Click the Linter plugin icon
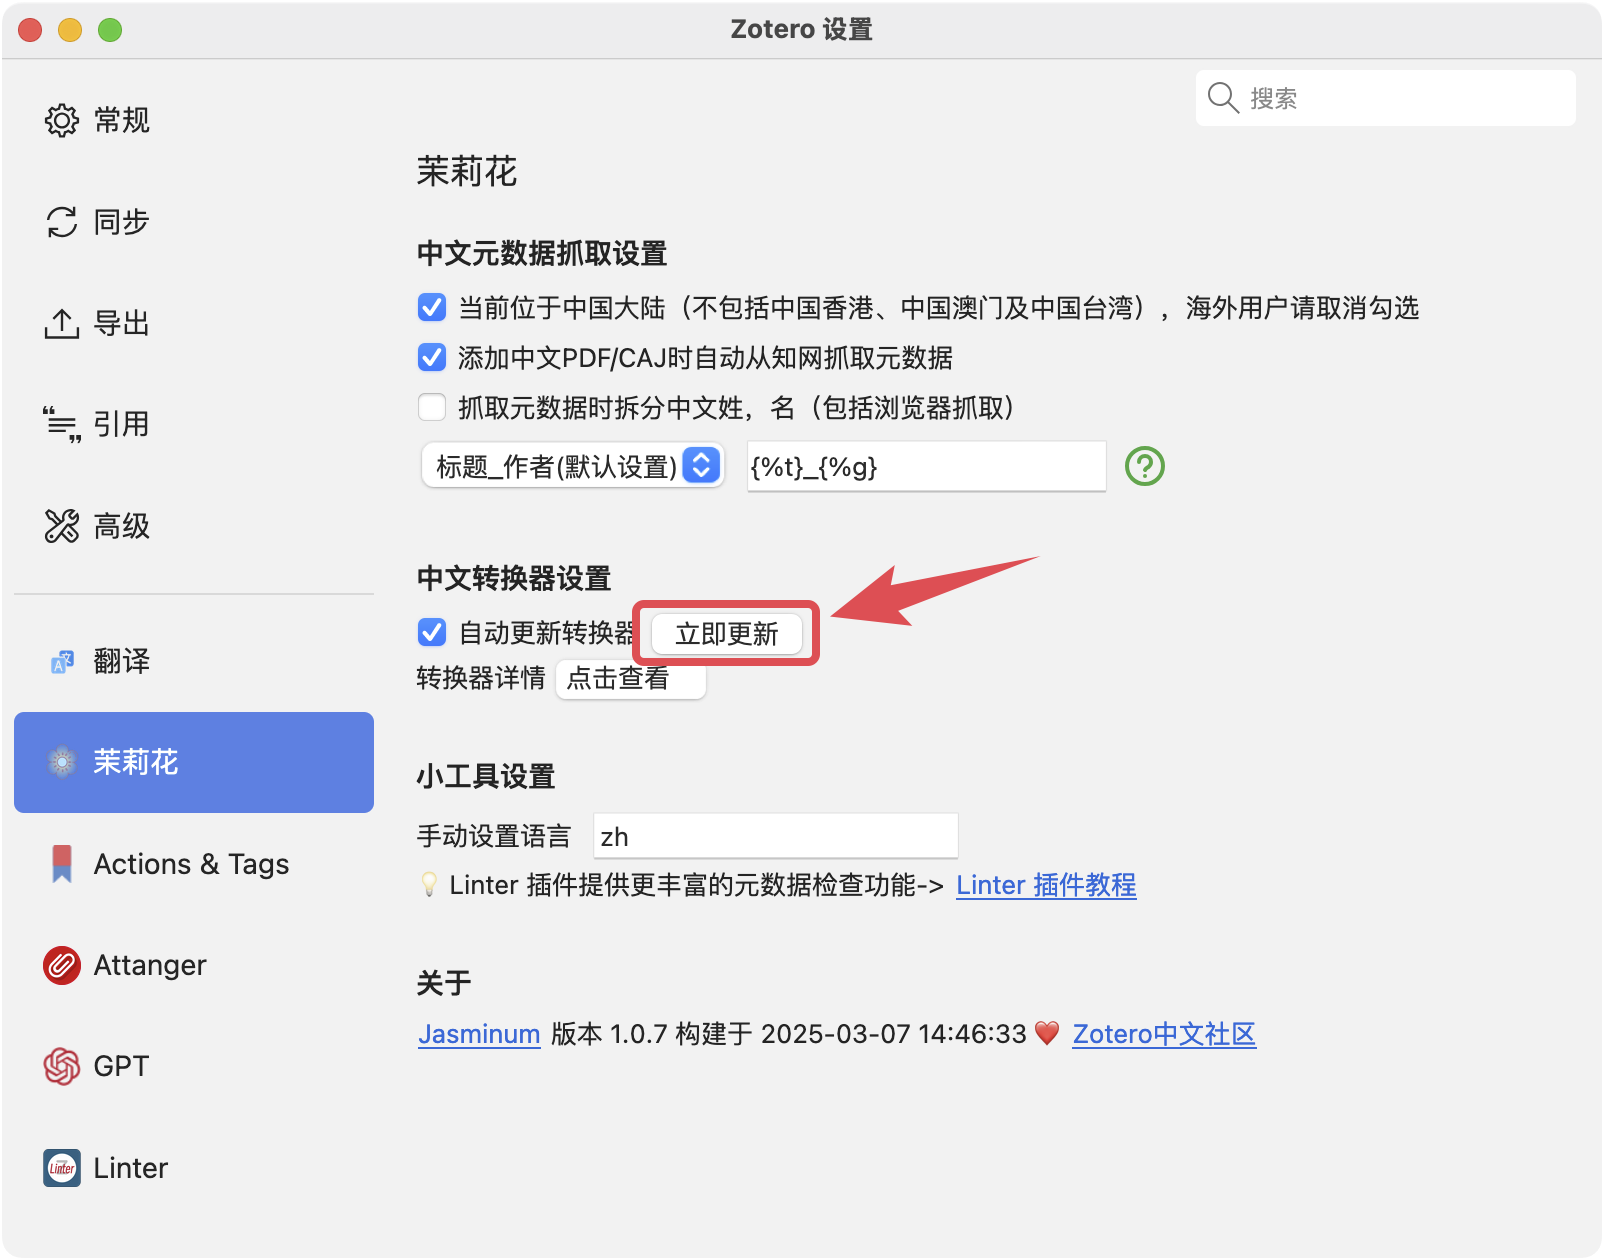 [61, 1168]
